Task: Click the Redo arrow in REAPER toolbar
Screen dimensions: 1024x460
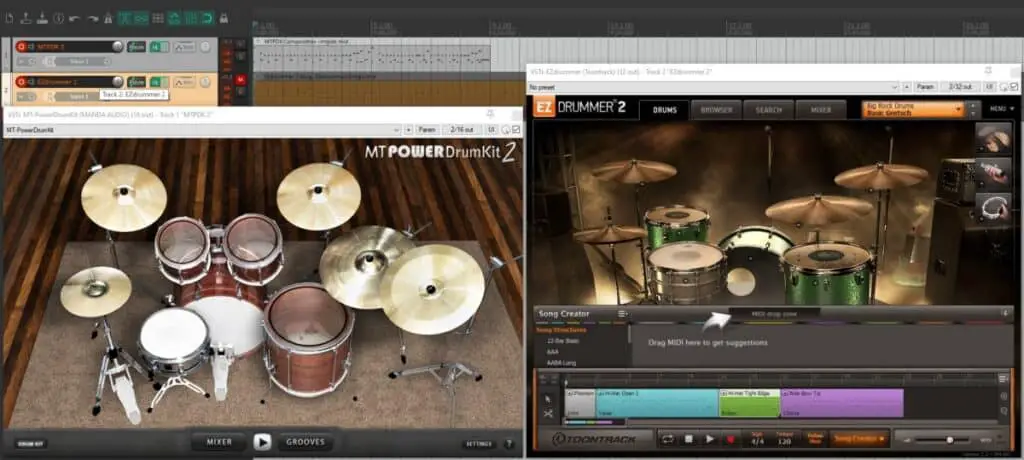Action: click(x=93, y=18)
